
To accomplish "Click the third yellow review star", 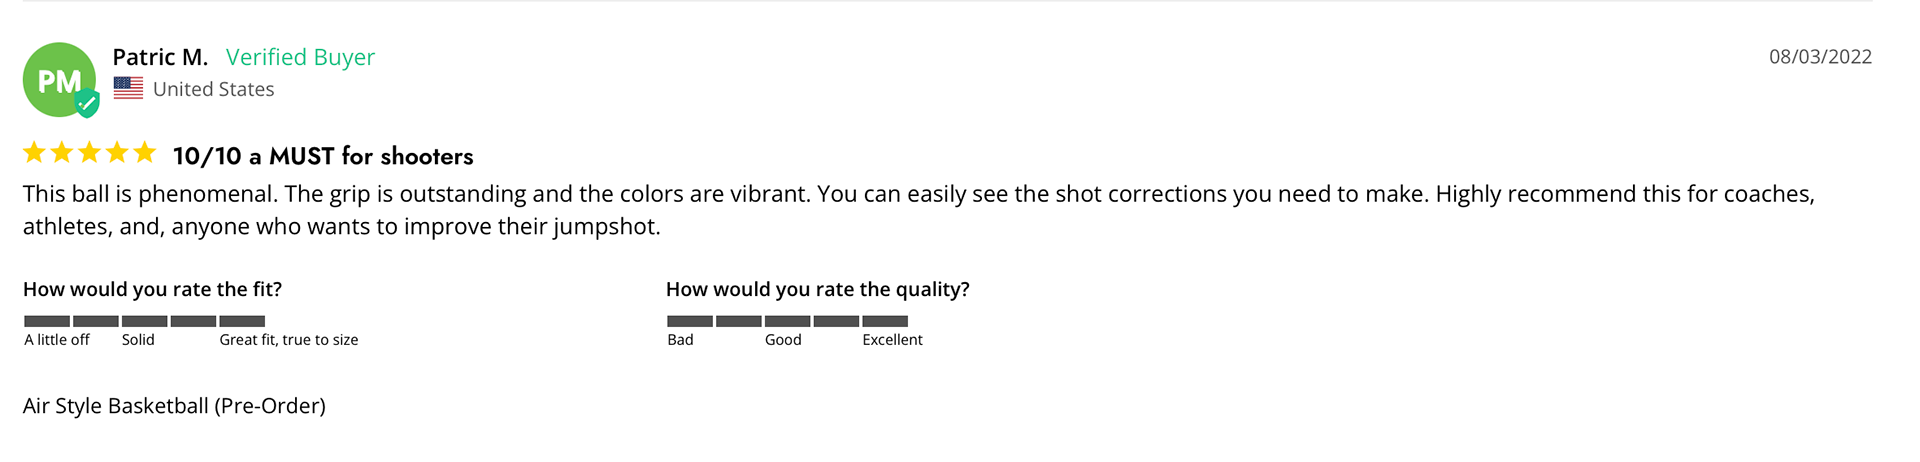I will coord(90,153).
